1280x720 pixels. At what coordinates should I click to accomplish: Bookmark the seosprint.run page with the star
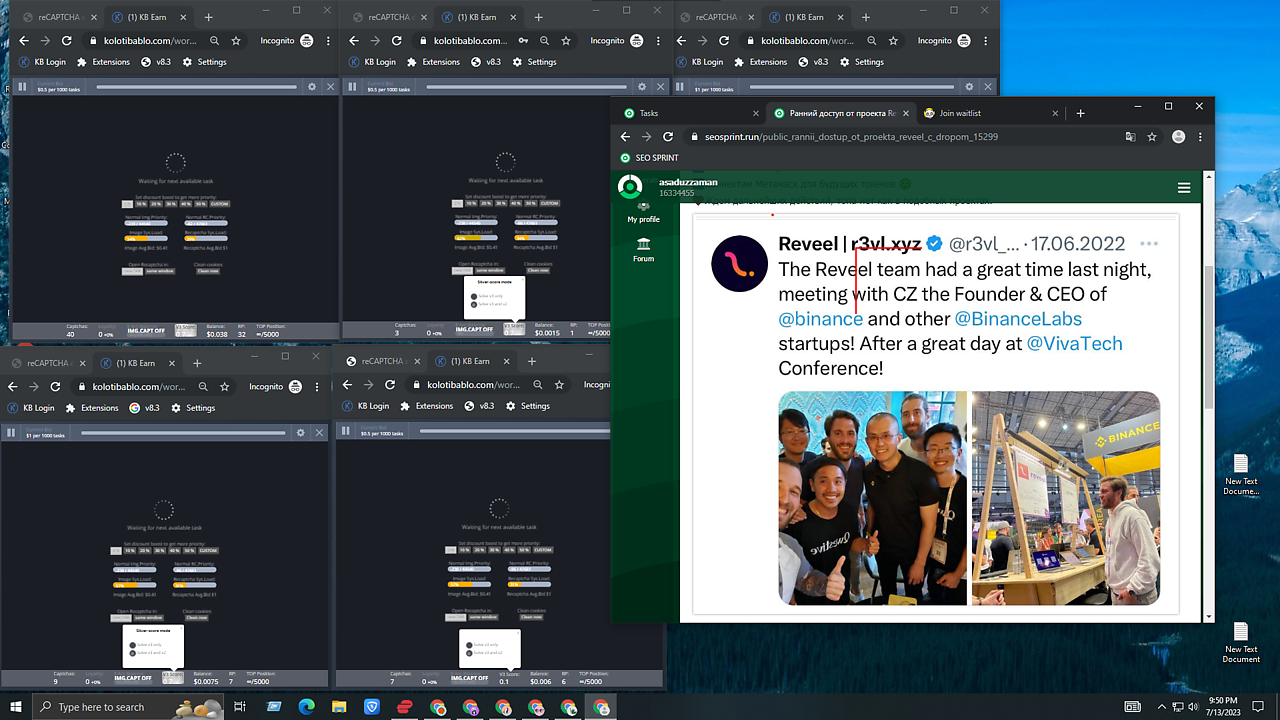(x=1152, y=137)
